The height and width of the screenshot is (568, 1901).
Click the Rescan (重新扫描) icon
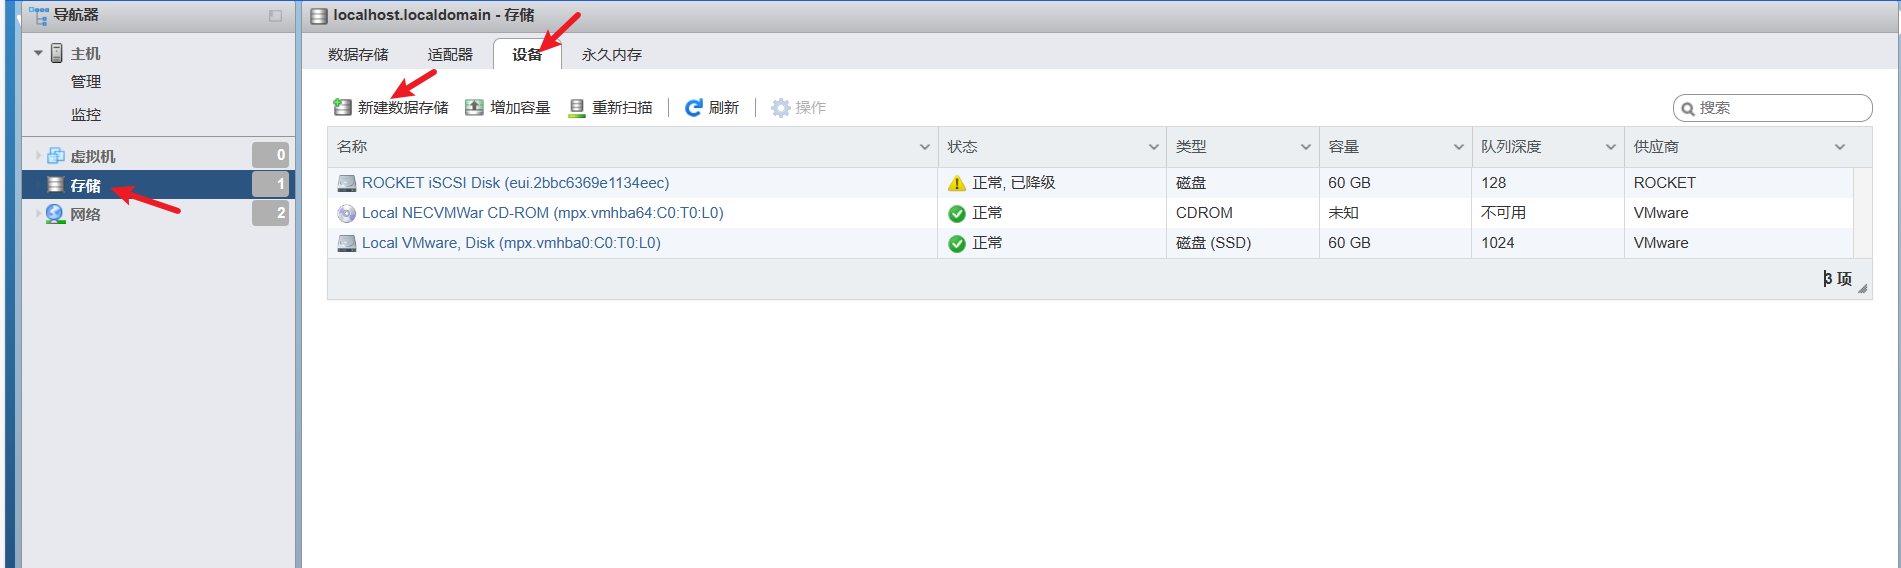[577, 107]
